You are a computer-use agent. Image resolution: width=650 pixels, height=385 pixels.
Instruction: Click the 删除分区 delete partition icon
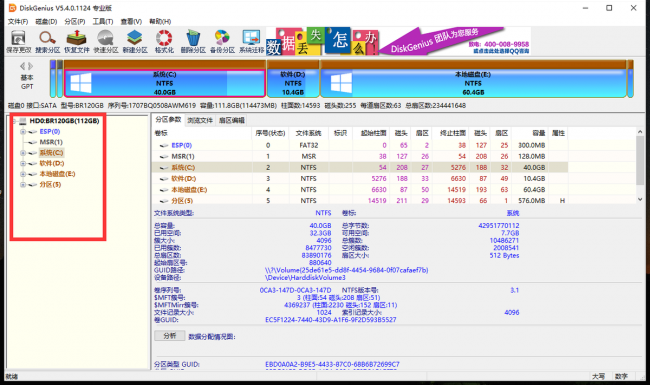pos(193,41)
